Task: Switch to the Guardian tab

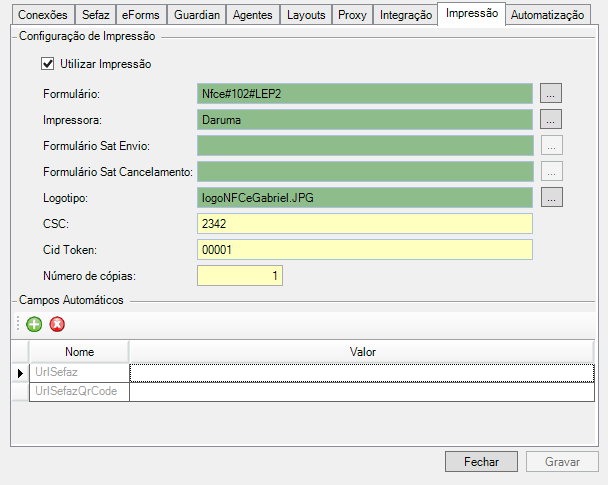Action: pos(195,16)
